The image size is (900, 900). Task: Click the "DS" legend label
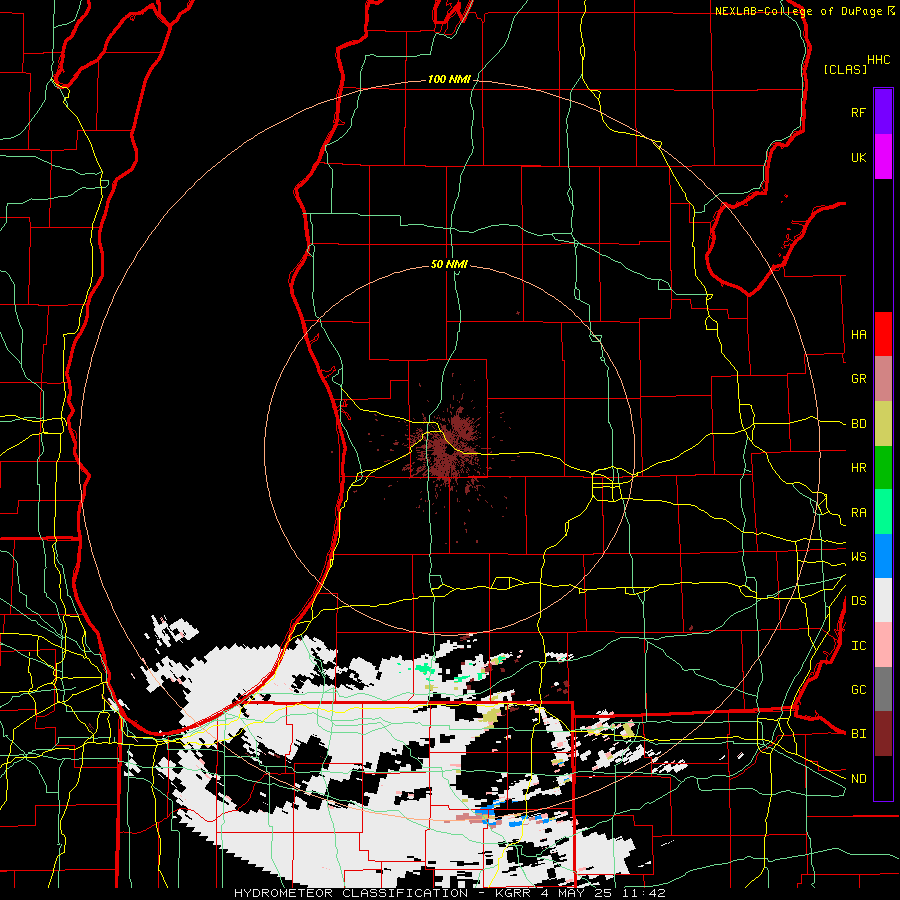[x=858, y=600]
